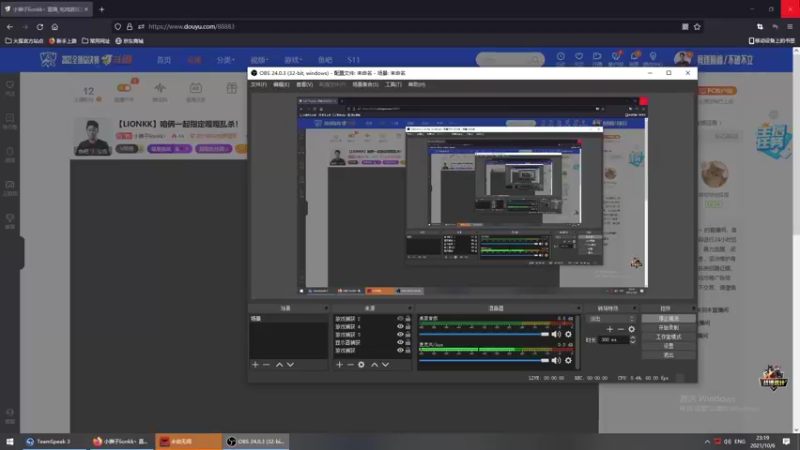This screenshot has width=800, height=450.
Task: Add a scene transition with plus icon
Action: [x=610, y=329]
